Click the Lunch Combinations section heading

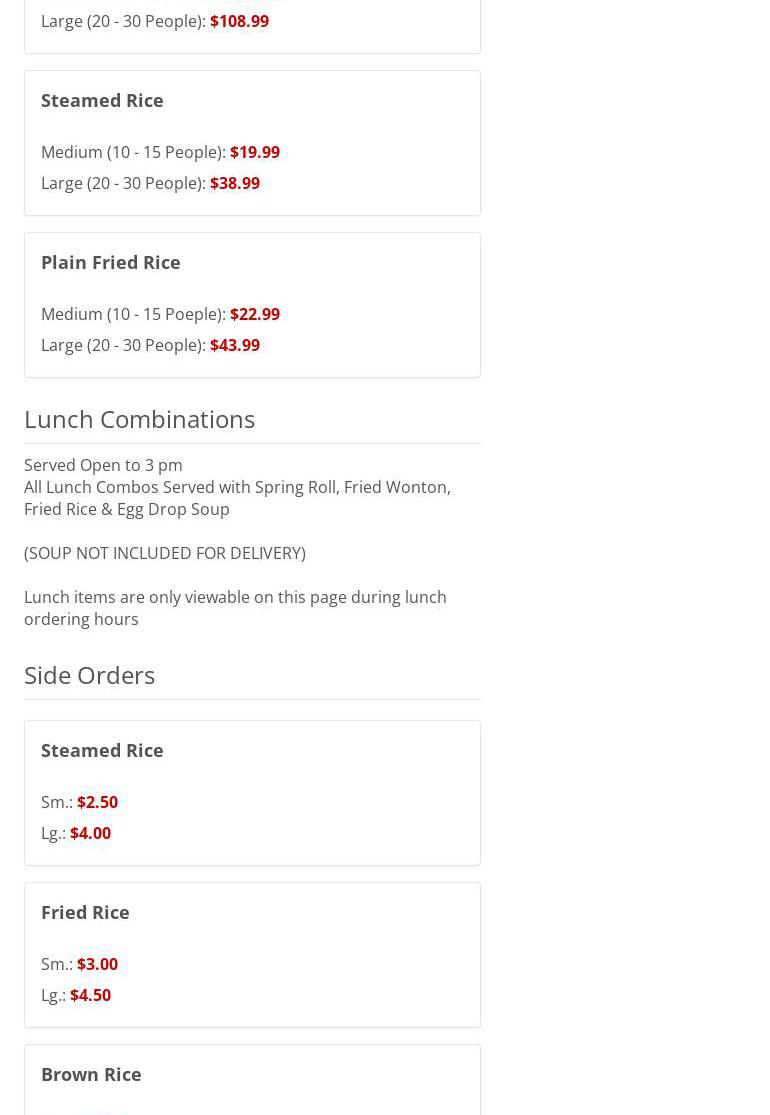[x=139, y=419]
